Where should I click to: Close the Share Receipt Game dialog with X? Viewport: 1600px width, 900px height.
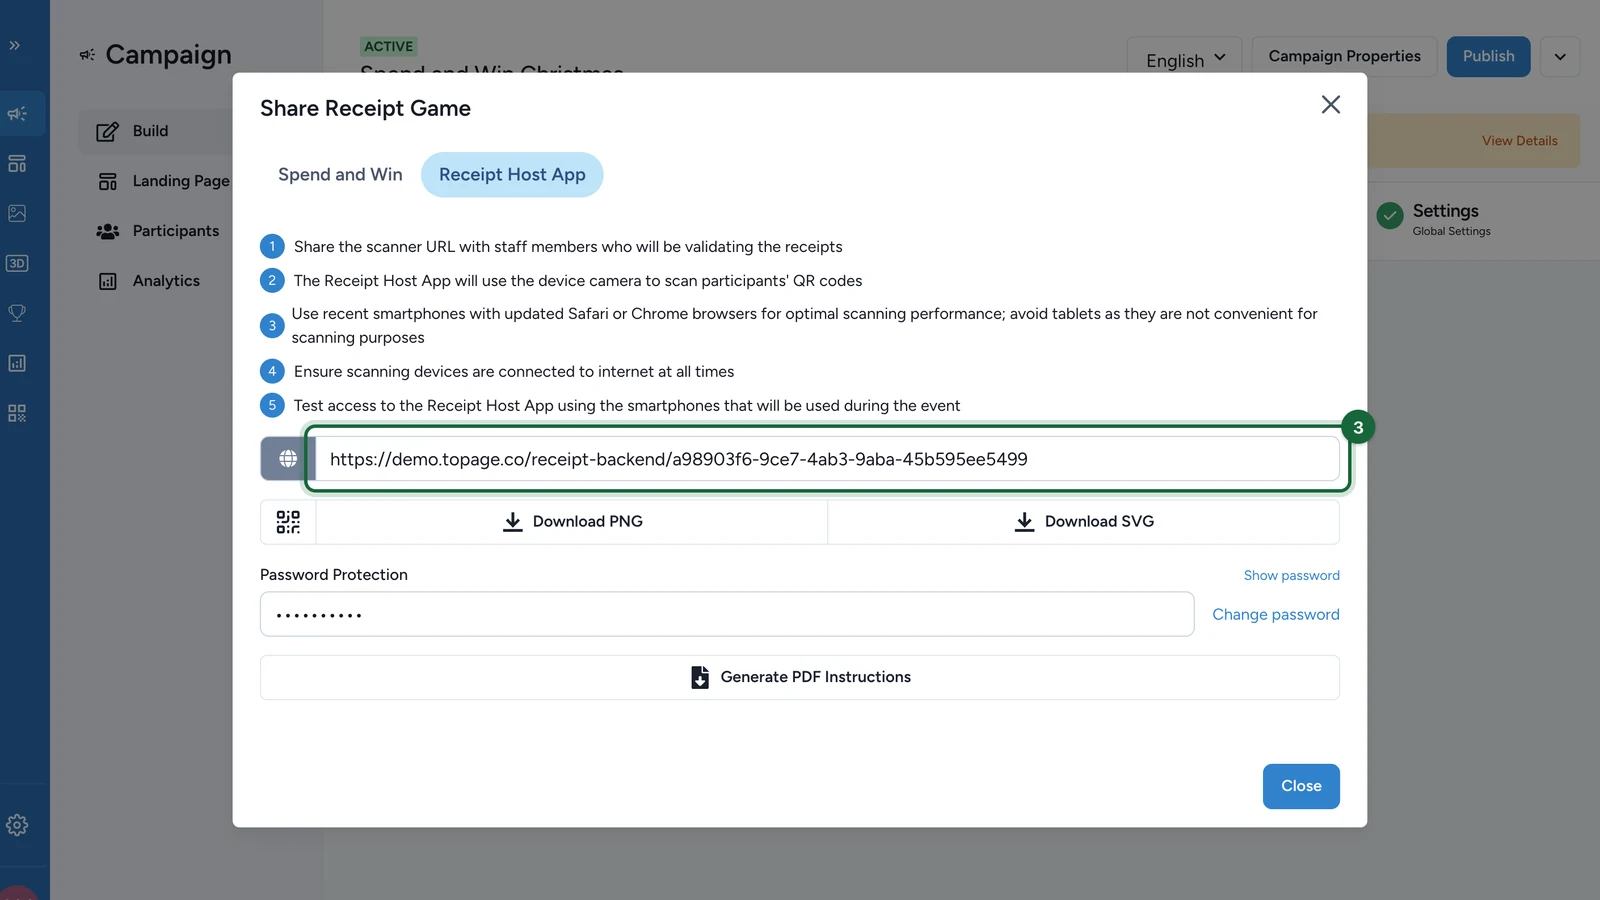1330,105
